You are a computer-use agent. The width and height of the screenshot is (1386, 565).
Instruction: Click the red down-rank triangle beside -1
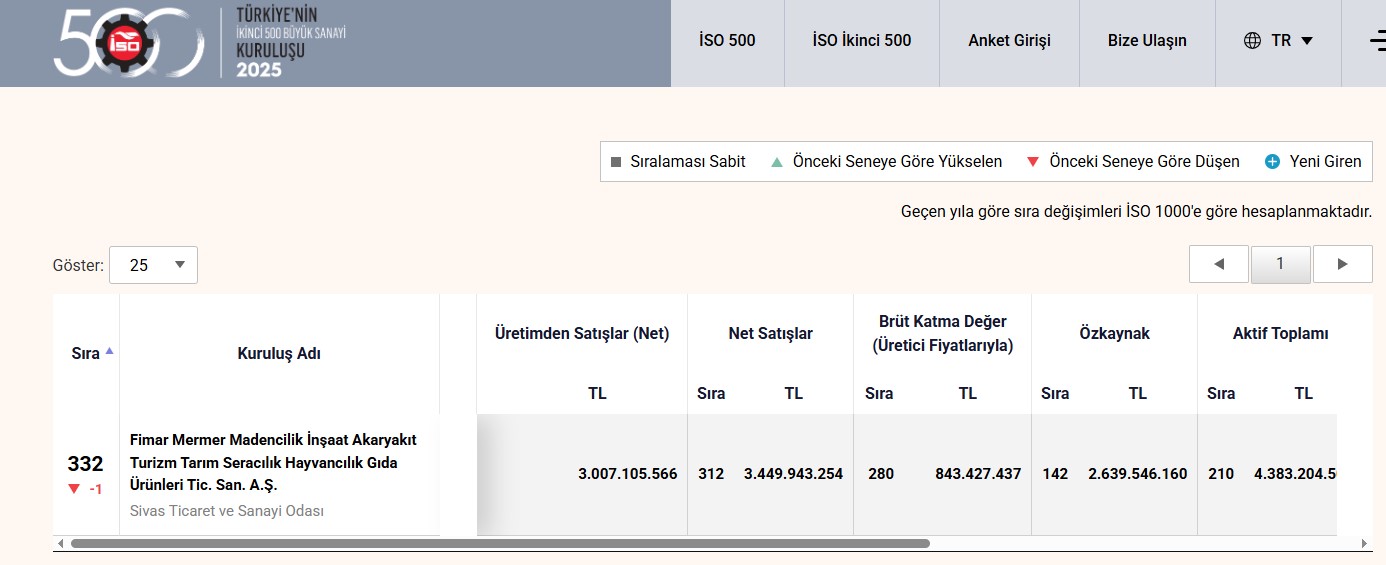click(x=74, y=489)
